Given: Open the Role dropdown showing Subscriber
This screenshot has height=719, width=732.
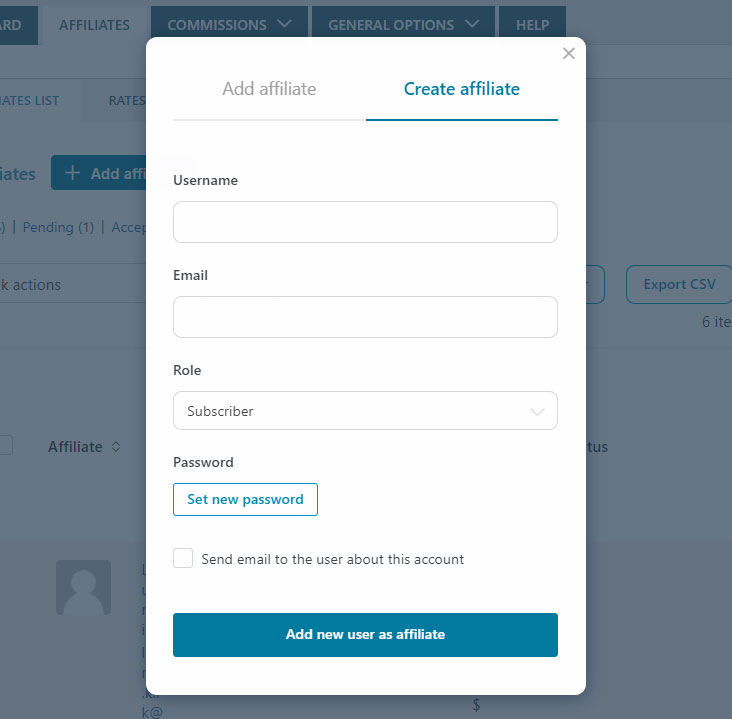Looking at the screenshot, I should click(x=365, y=411).
